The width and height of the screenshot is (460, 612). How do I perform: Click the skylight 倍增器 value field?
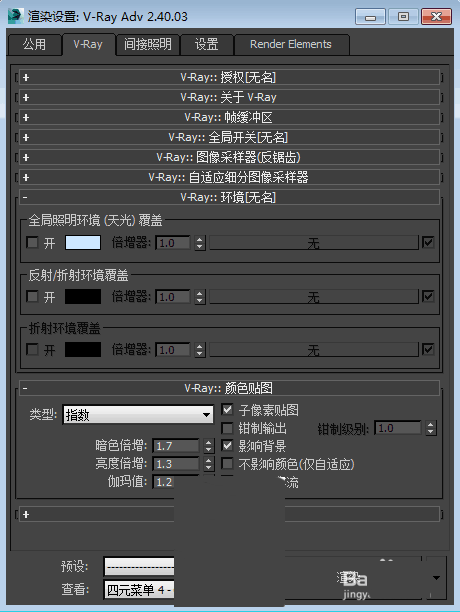(x=173, y=243)
